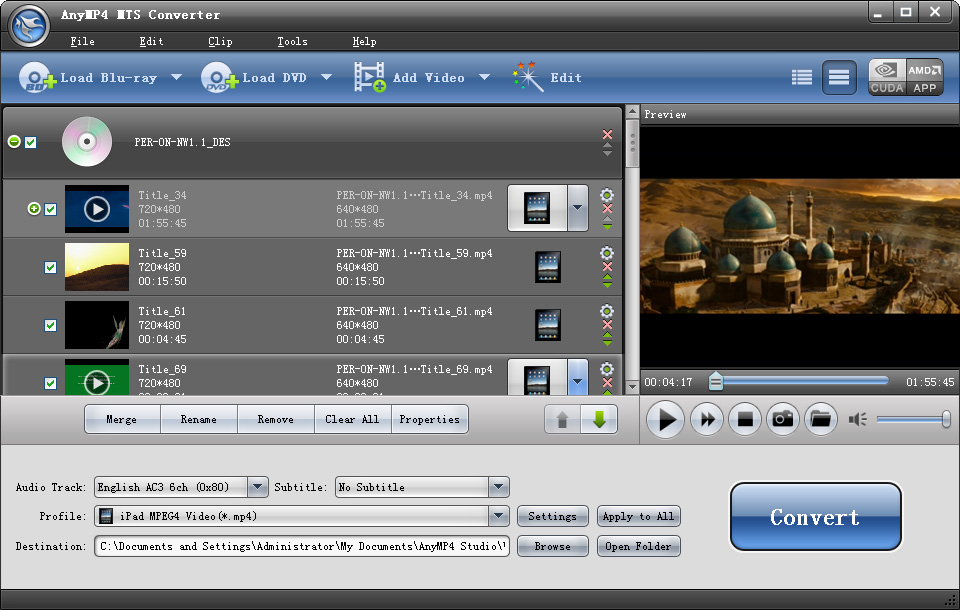Open Title_34 output profile dropdown

pyautogui.click(x=577, y=208)
